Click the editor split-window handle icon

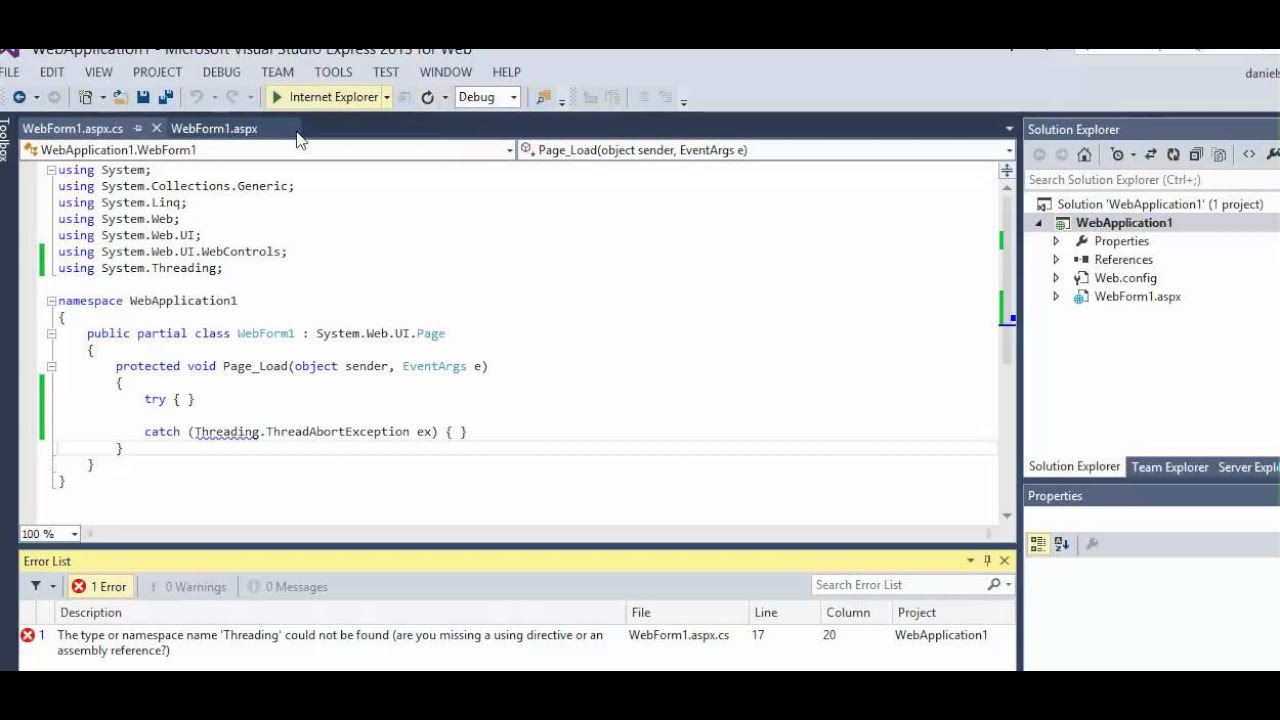1007,171
